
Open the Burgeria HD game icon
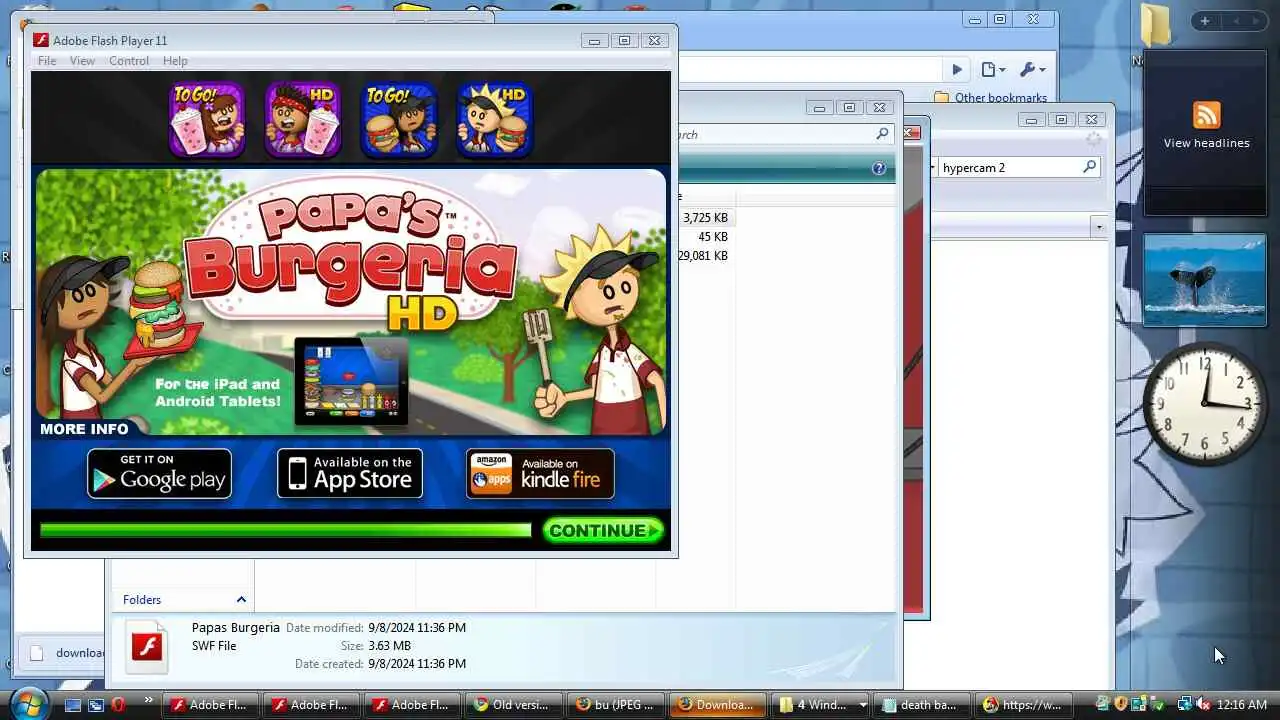pos(494,120)
